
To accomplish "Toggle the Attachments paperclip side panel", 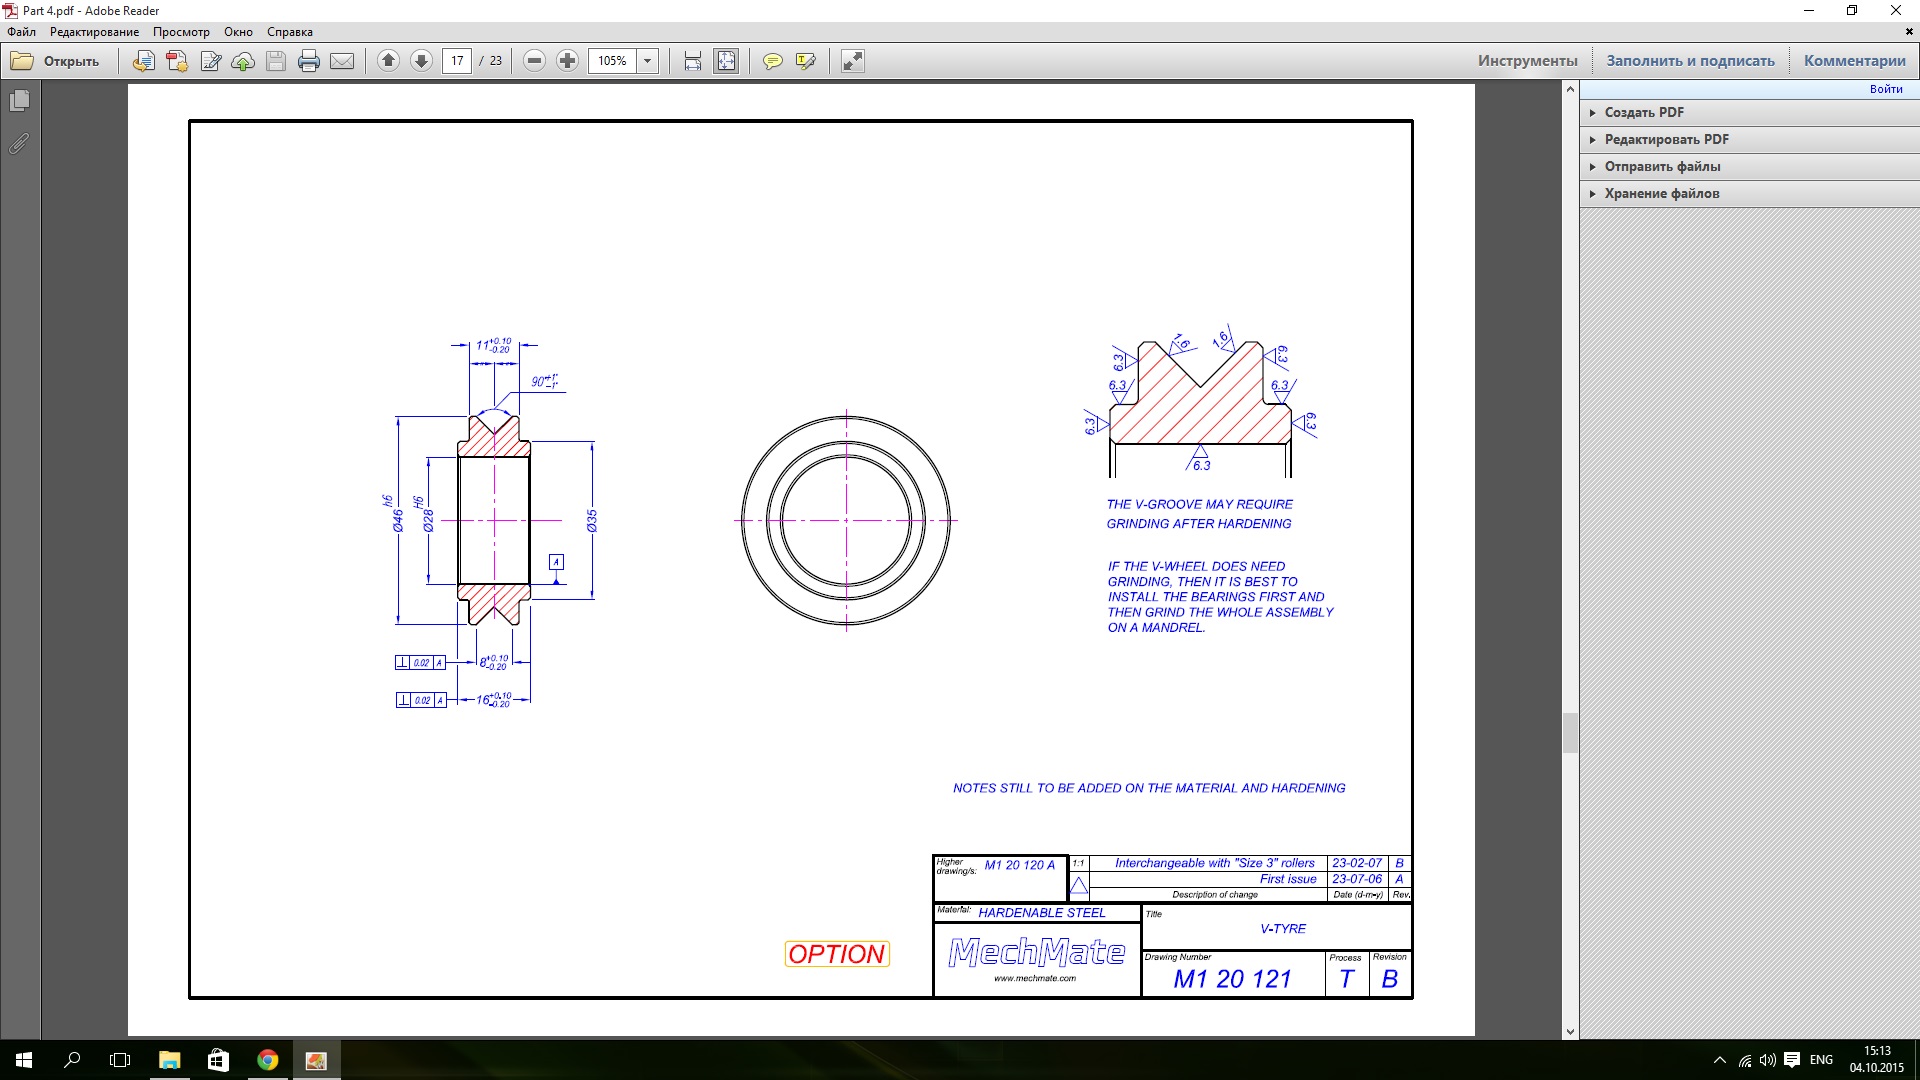I will coord(19,144).
